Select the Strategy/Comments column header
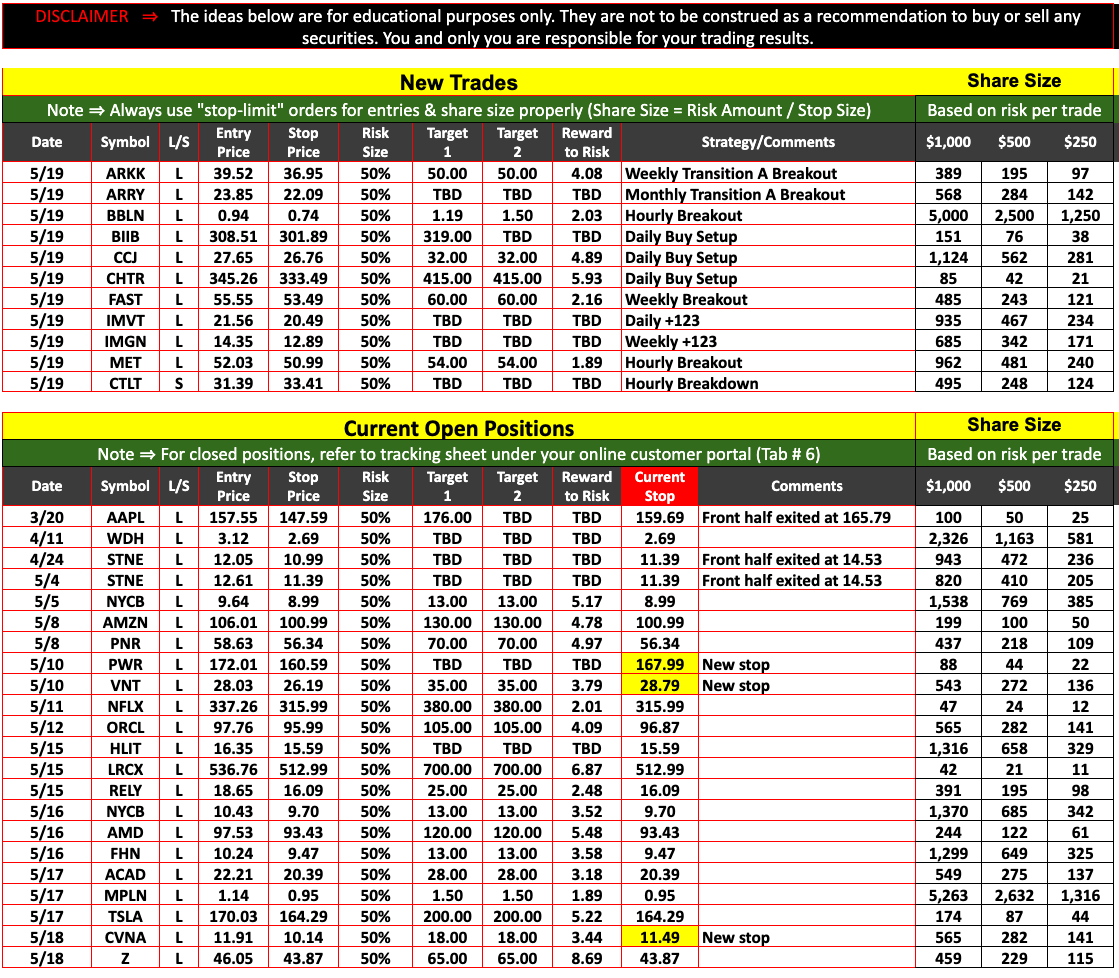1119x978 pixels. click(x=767, y=142)
